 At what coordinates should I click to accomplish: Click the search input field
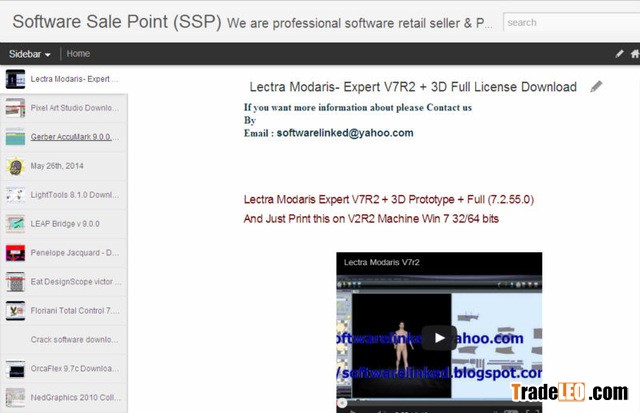(571, 22)
